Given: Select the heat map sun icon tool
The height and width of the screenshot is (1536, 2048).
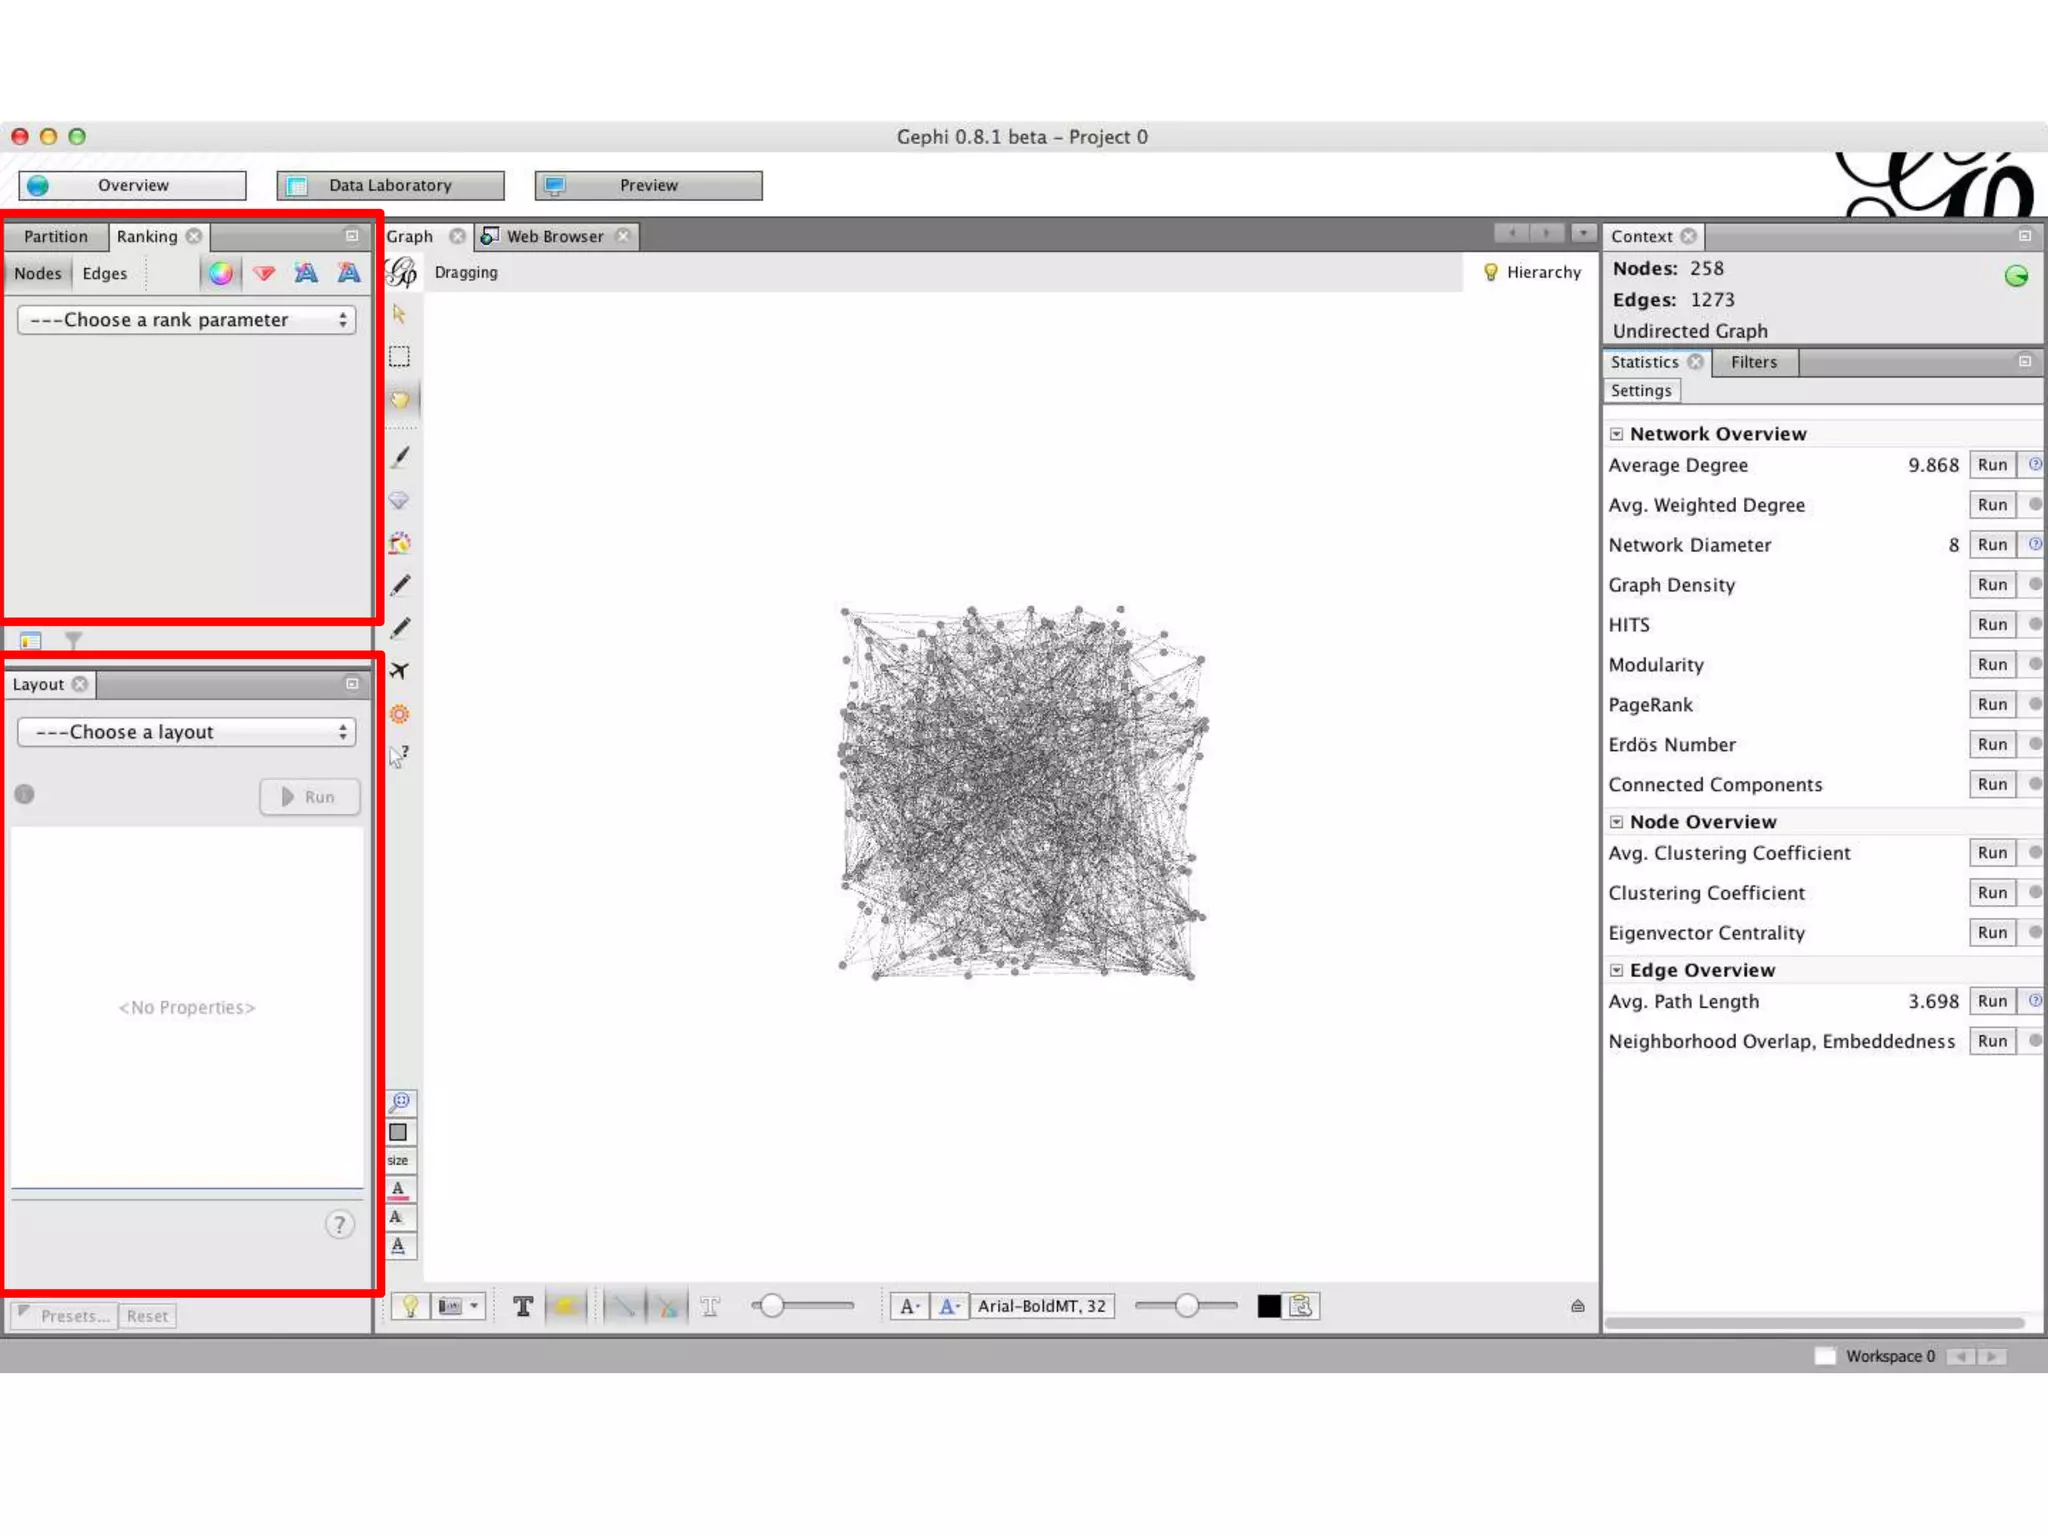Looking at the screenshot, I should tap(399, 714).
